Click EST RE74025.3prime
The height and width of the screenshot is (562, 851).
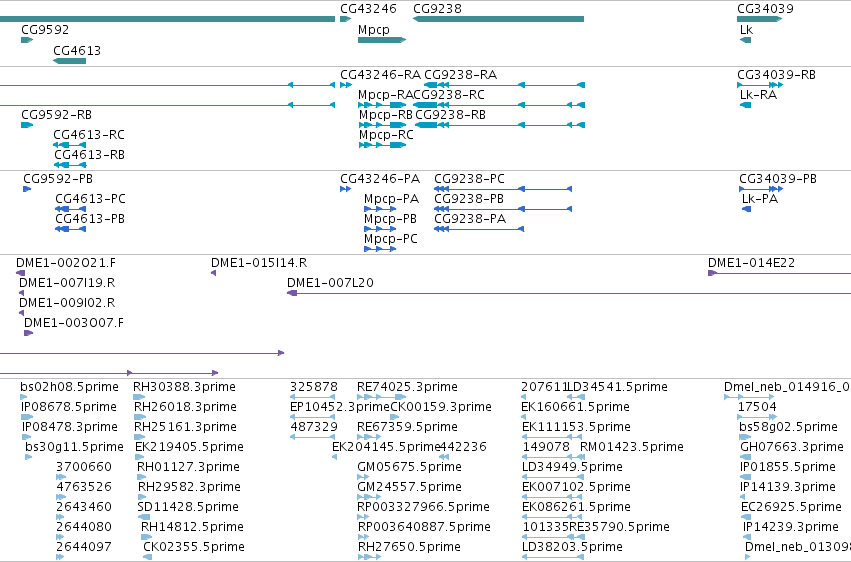pos(407,387)
